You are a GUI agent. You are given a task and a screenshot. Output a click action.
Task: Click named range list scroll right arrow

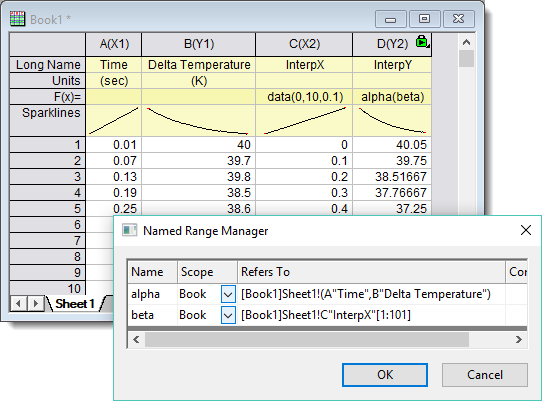518,339
